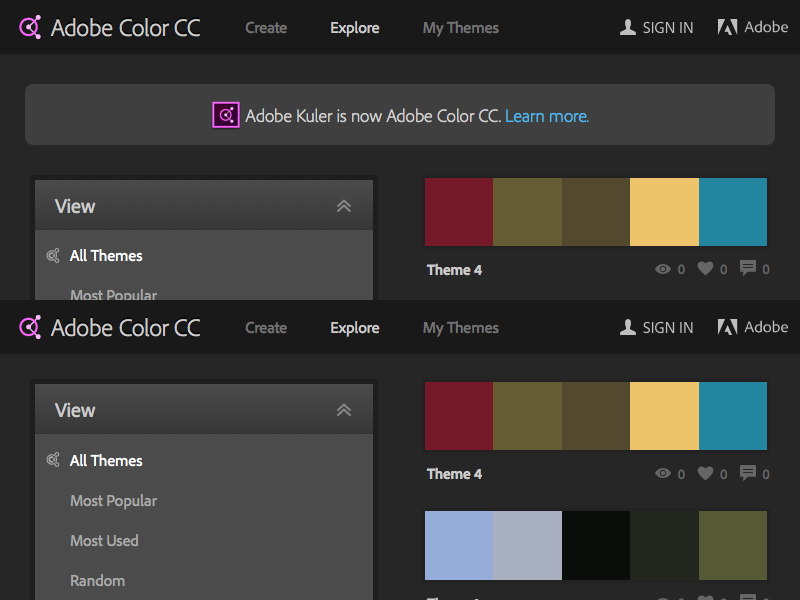
Task: Open the Theme 4 title under the lower palette
Action: pyautogui.click(x=454, y=474)
